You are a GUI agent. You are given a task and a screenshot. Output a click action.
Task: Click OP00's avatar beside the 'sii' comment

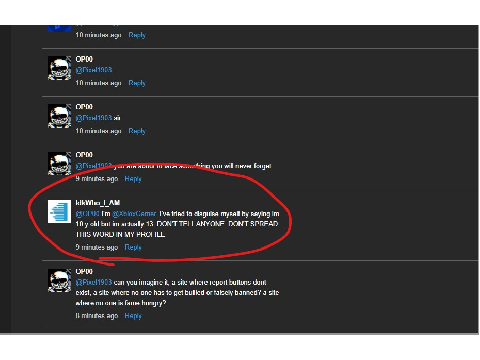(59, 116)
